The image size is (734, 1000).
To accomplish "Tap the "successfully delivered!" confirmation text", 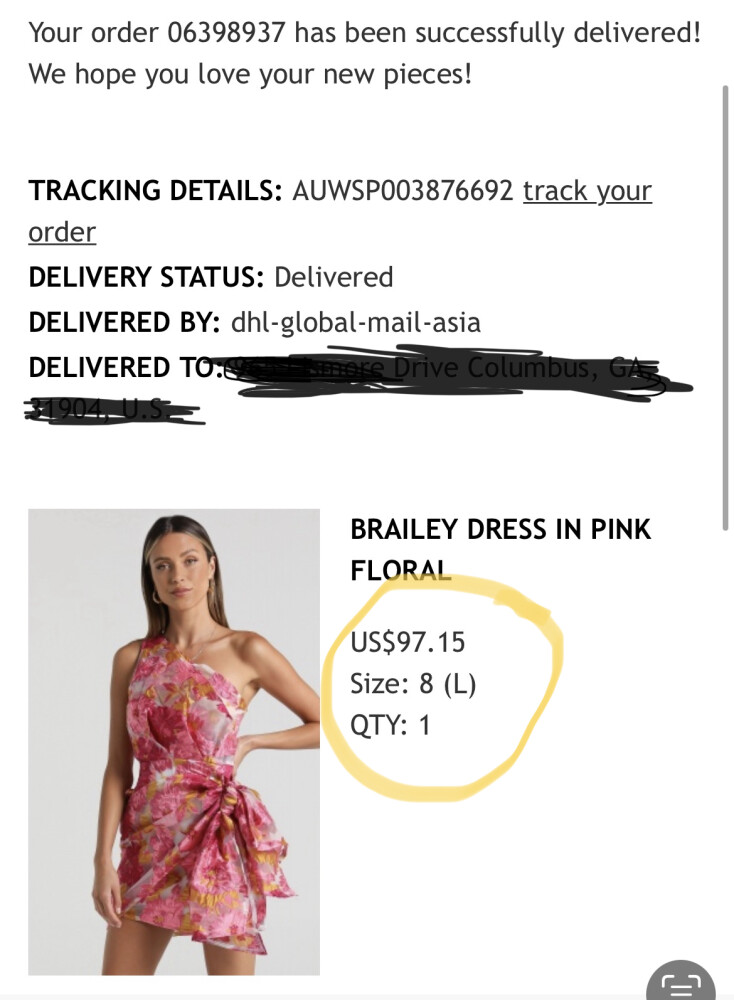I will [x=558, y=32].
